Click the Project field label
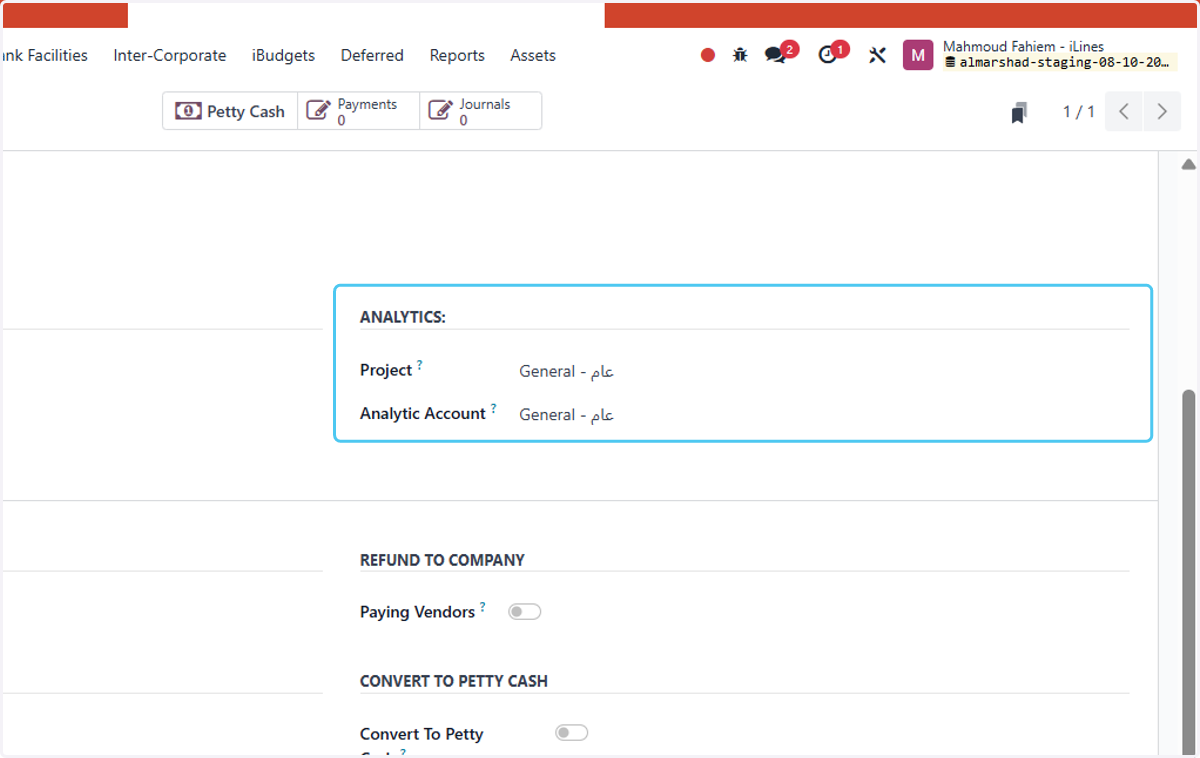1200x758 pixels. pyautogui.click(x=386, y=370)
